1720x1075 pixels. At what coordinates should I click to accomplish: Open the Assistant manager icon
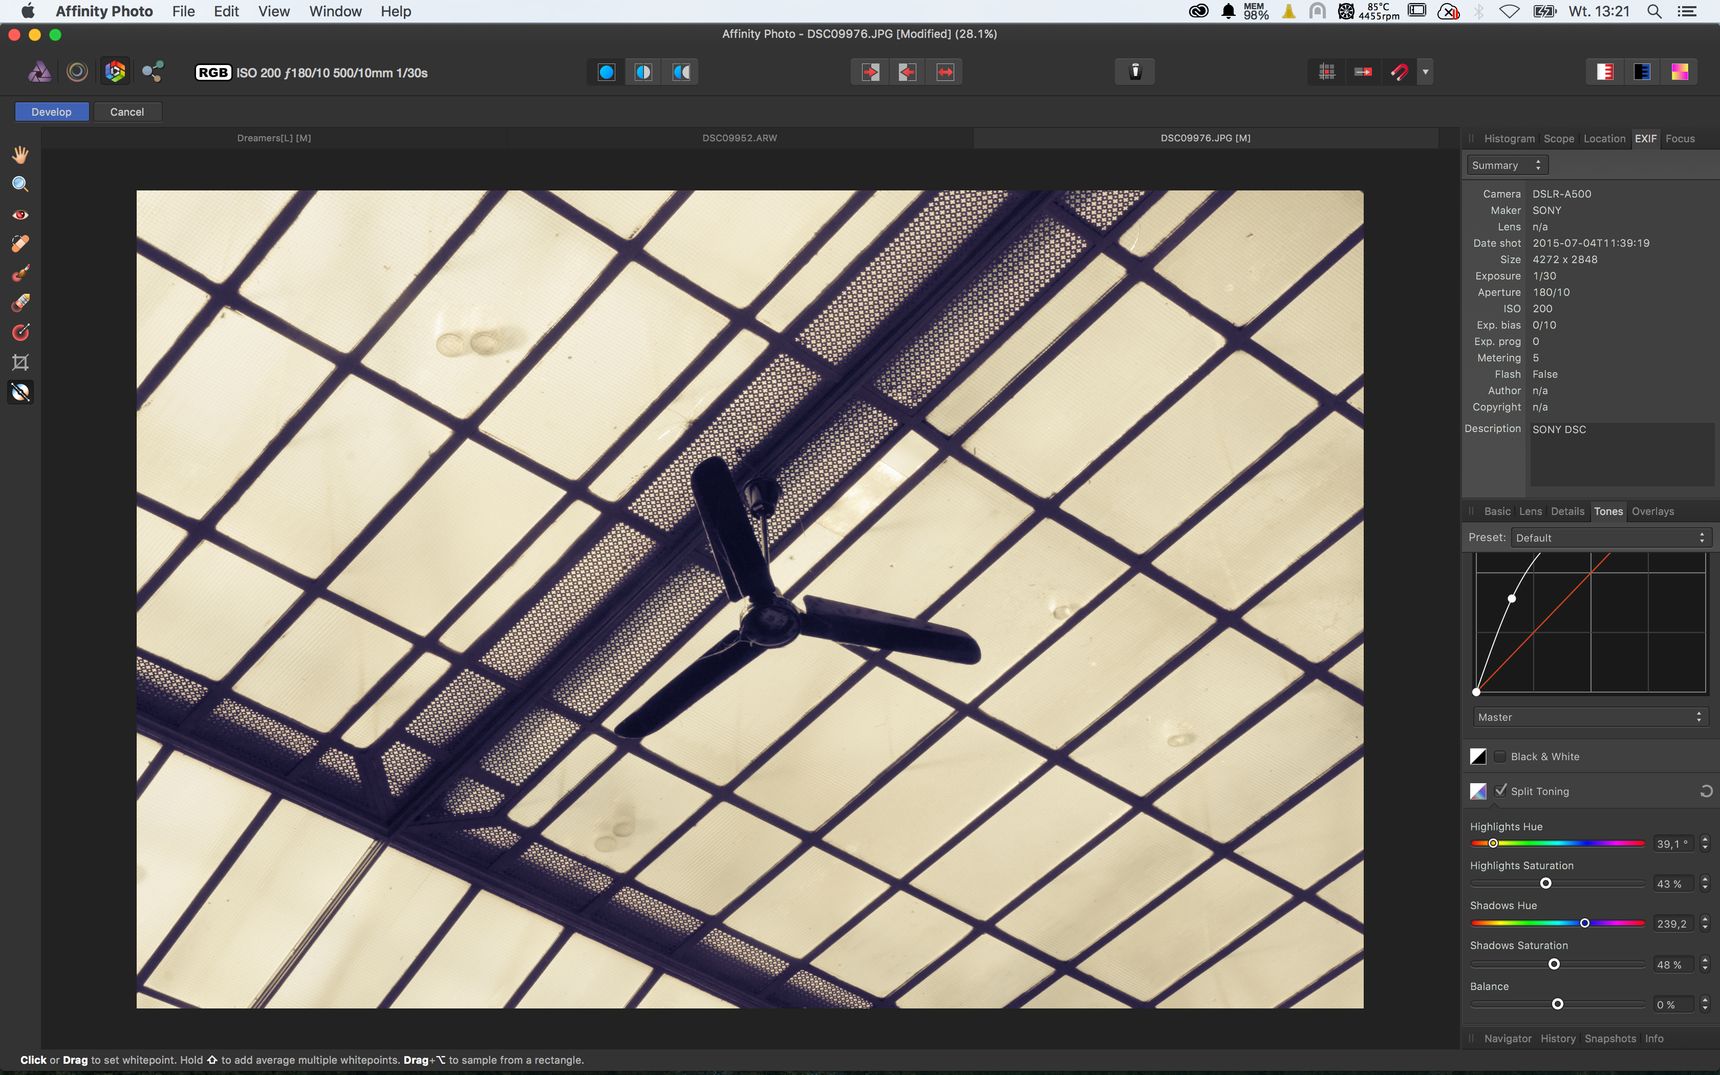point(1135,71)
